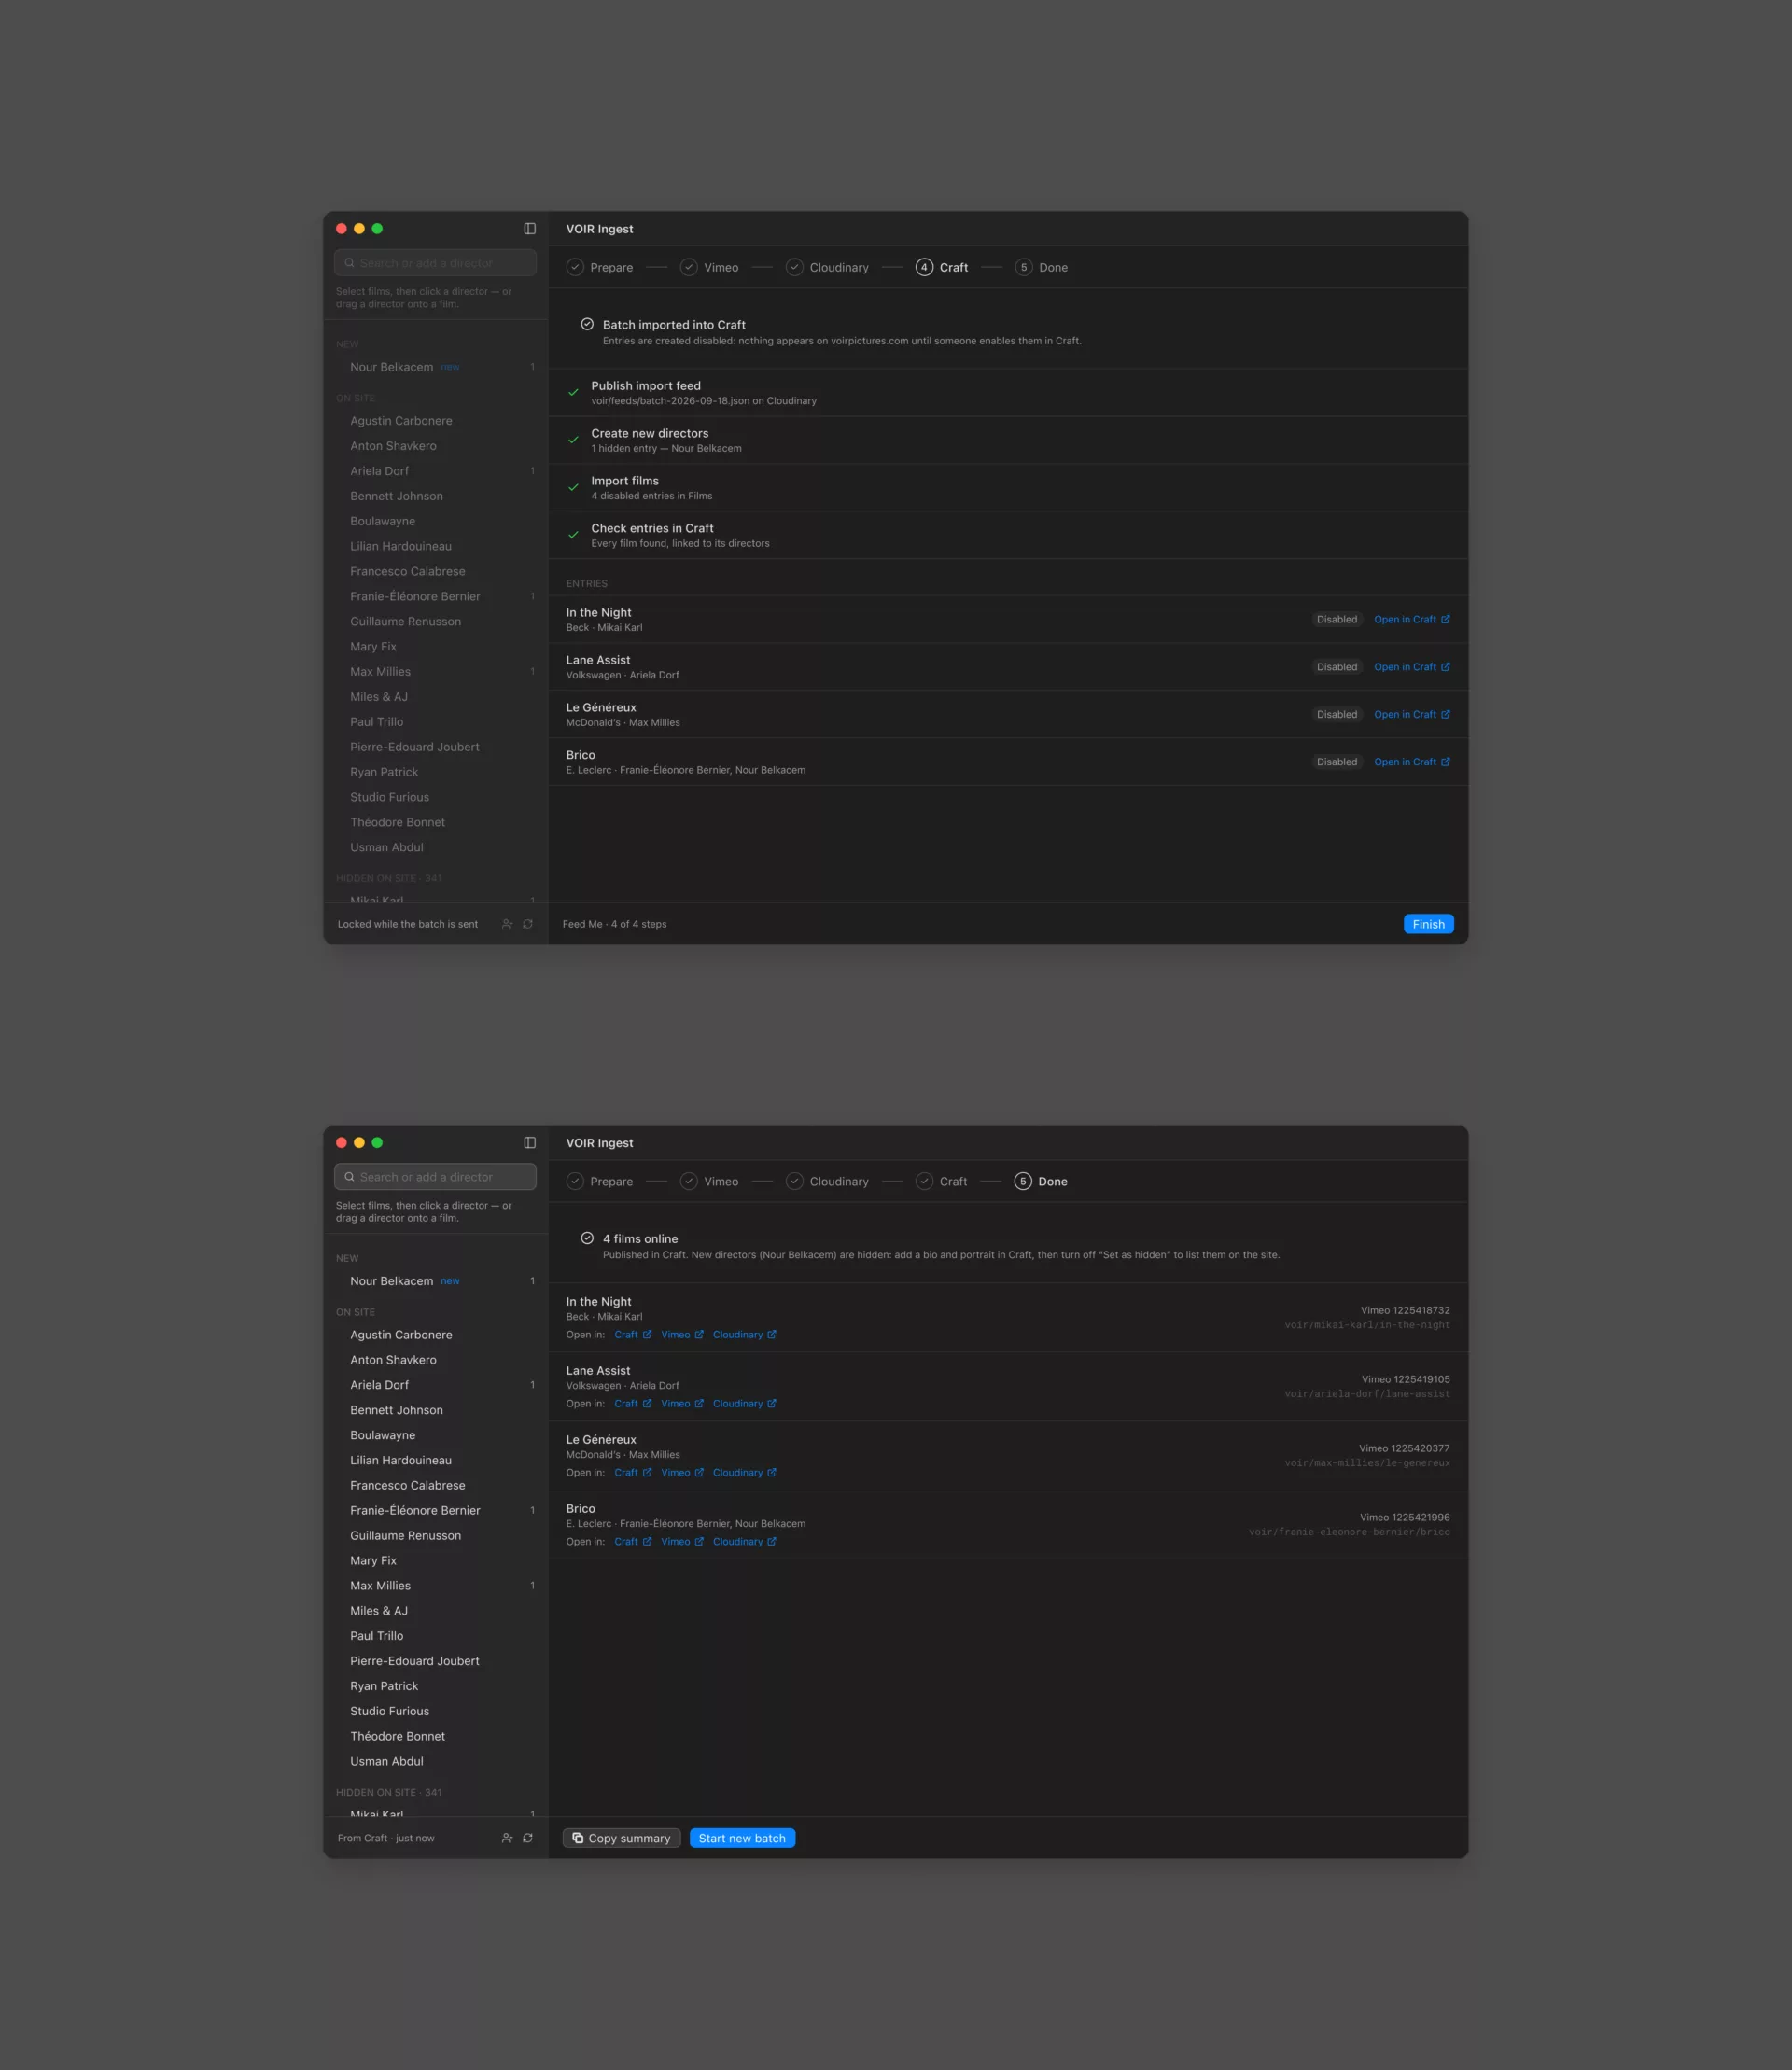Click add-director icon beside 'Locked while the batch is sent'

tap(507, 924)
